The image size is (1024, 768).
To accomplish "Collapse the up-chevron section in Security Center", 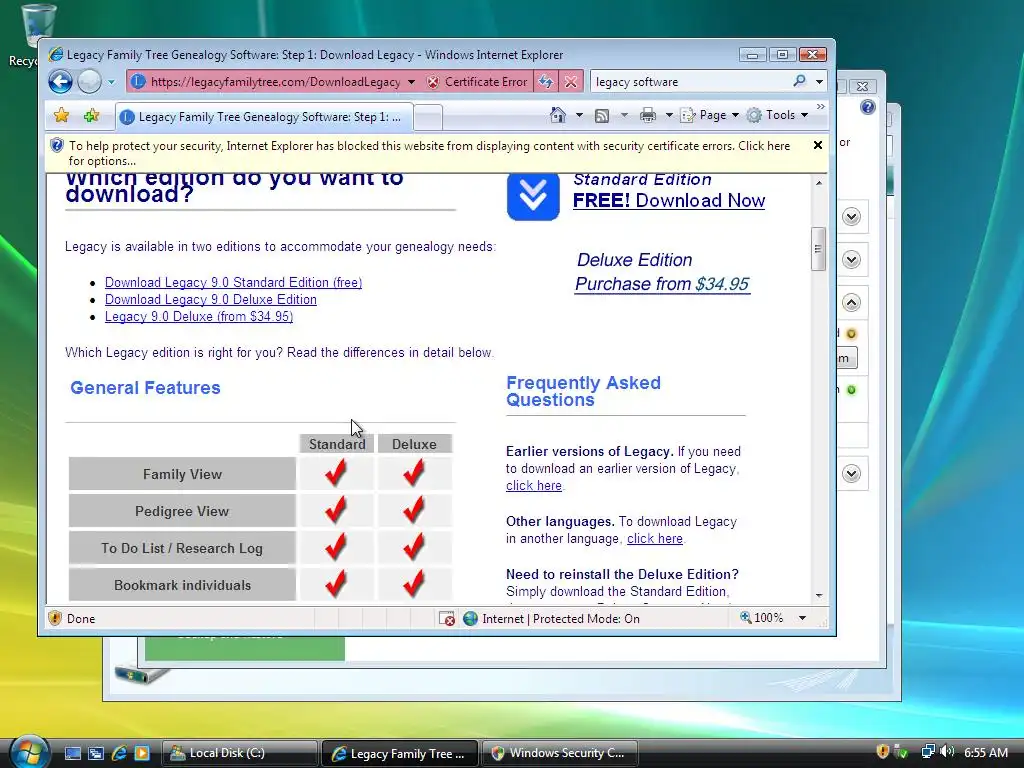I will 851,303.
